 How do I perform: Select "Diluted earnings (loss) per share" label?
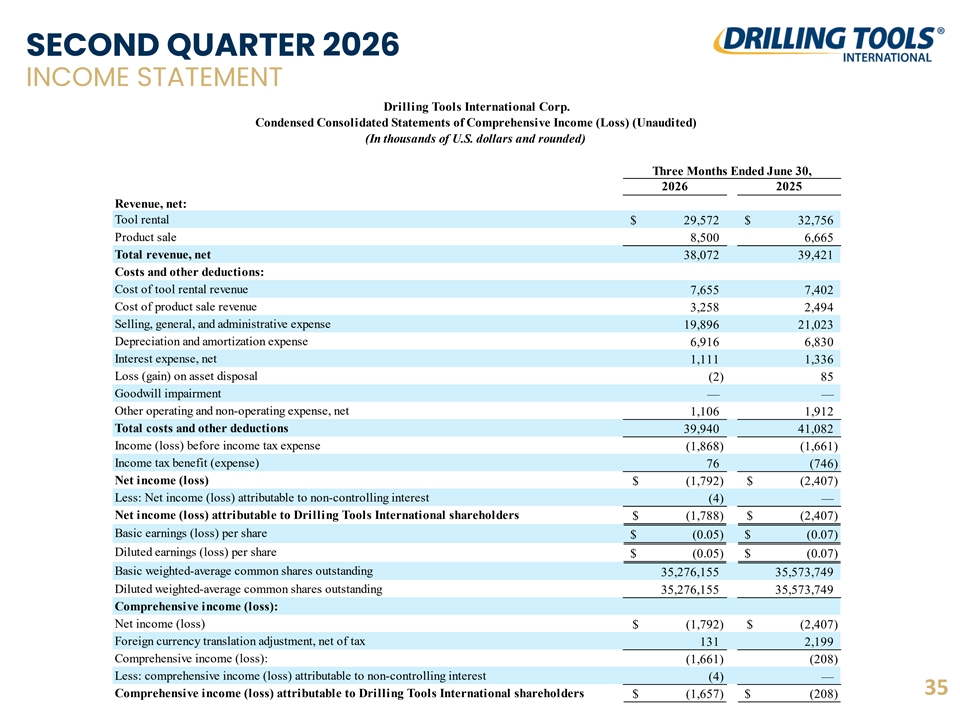click(195, 552)
